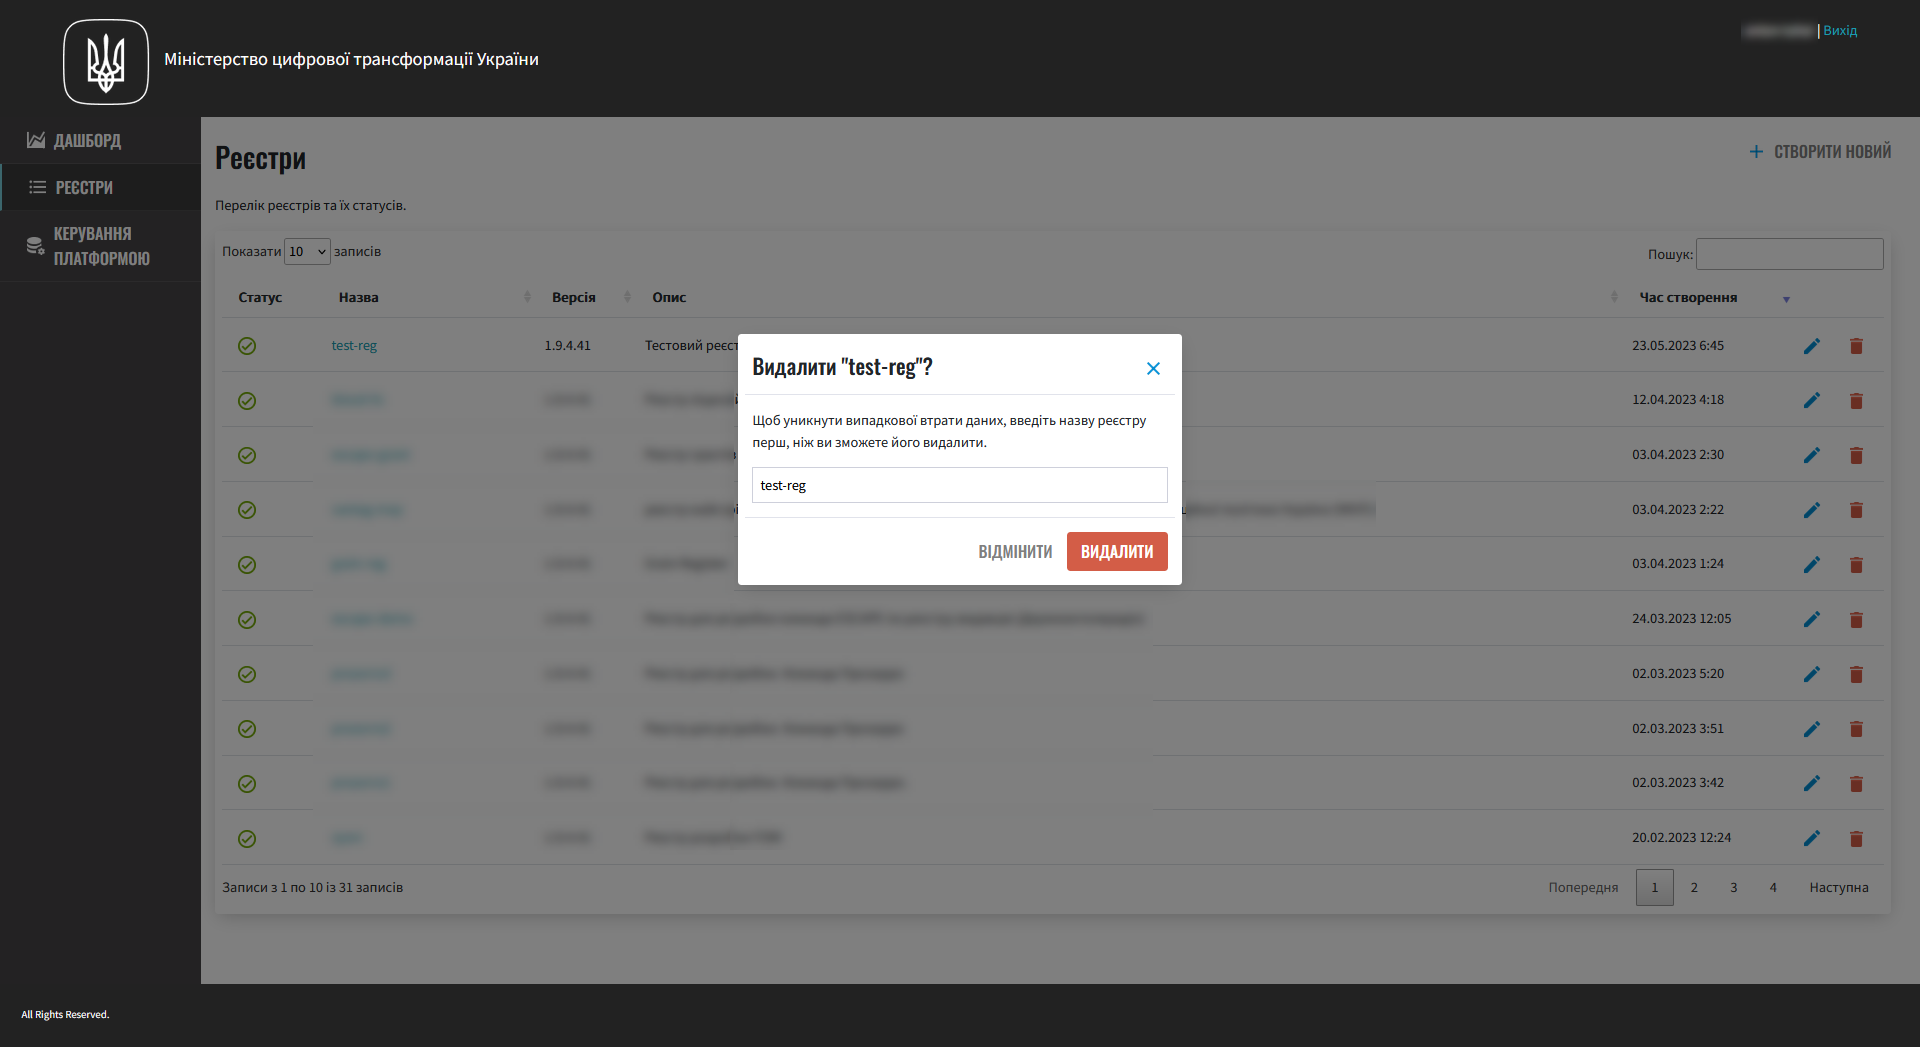This screenshot has width=1920, height=1047.
Task: Delete the registry created 24.03.2023 12:05
Action: 1856,620
